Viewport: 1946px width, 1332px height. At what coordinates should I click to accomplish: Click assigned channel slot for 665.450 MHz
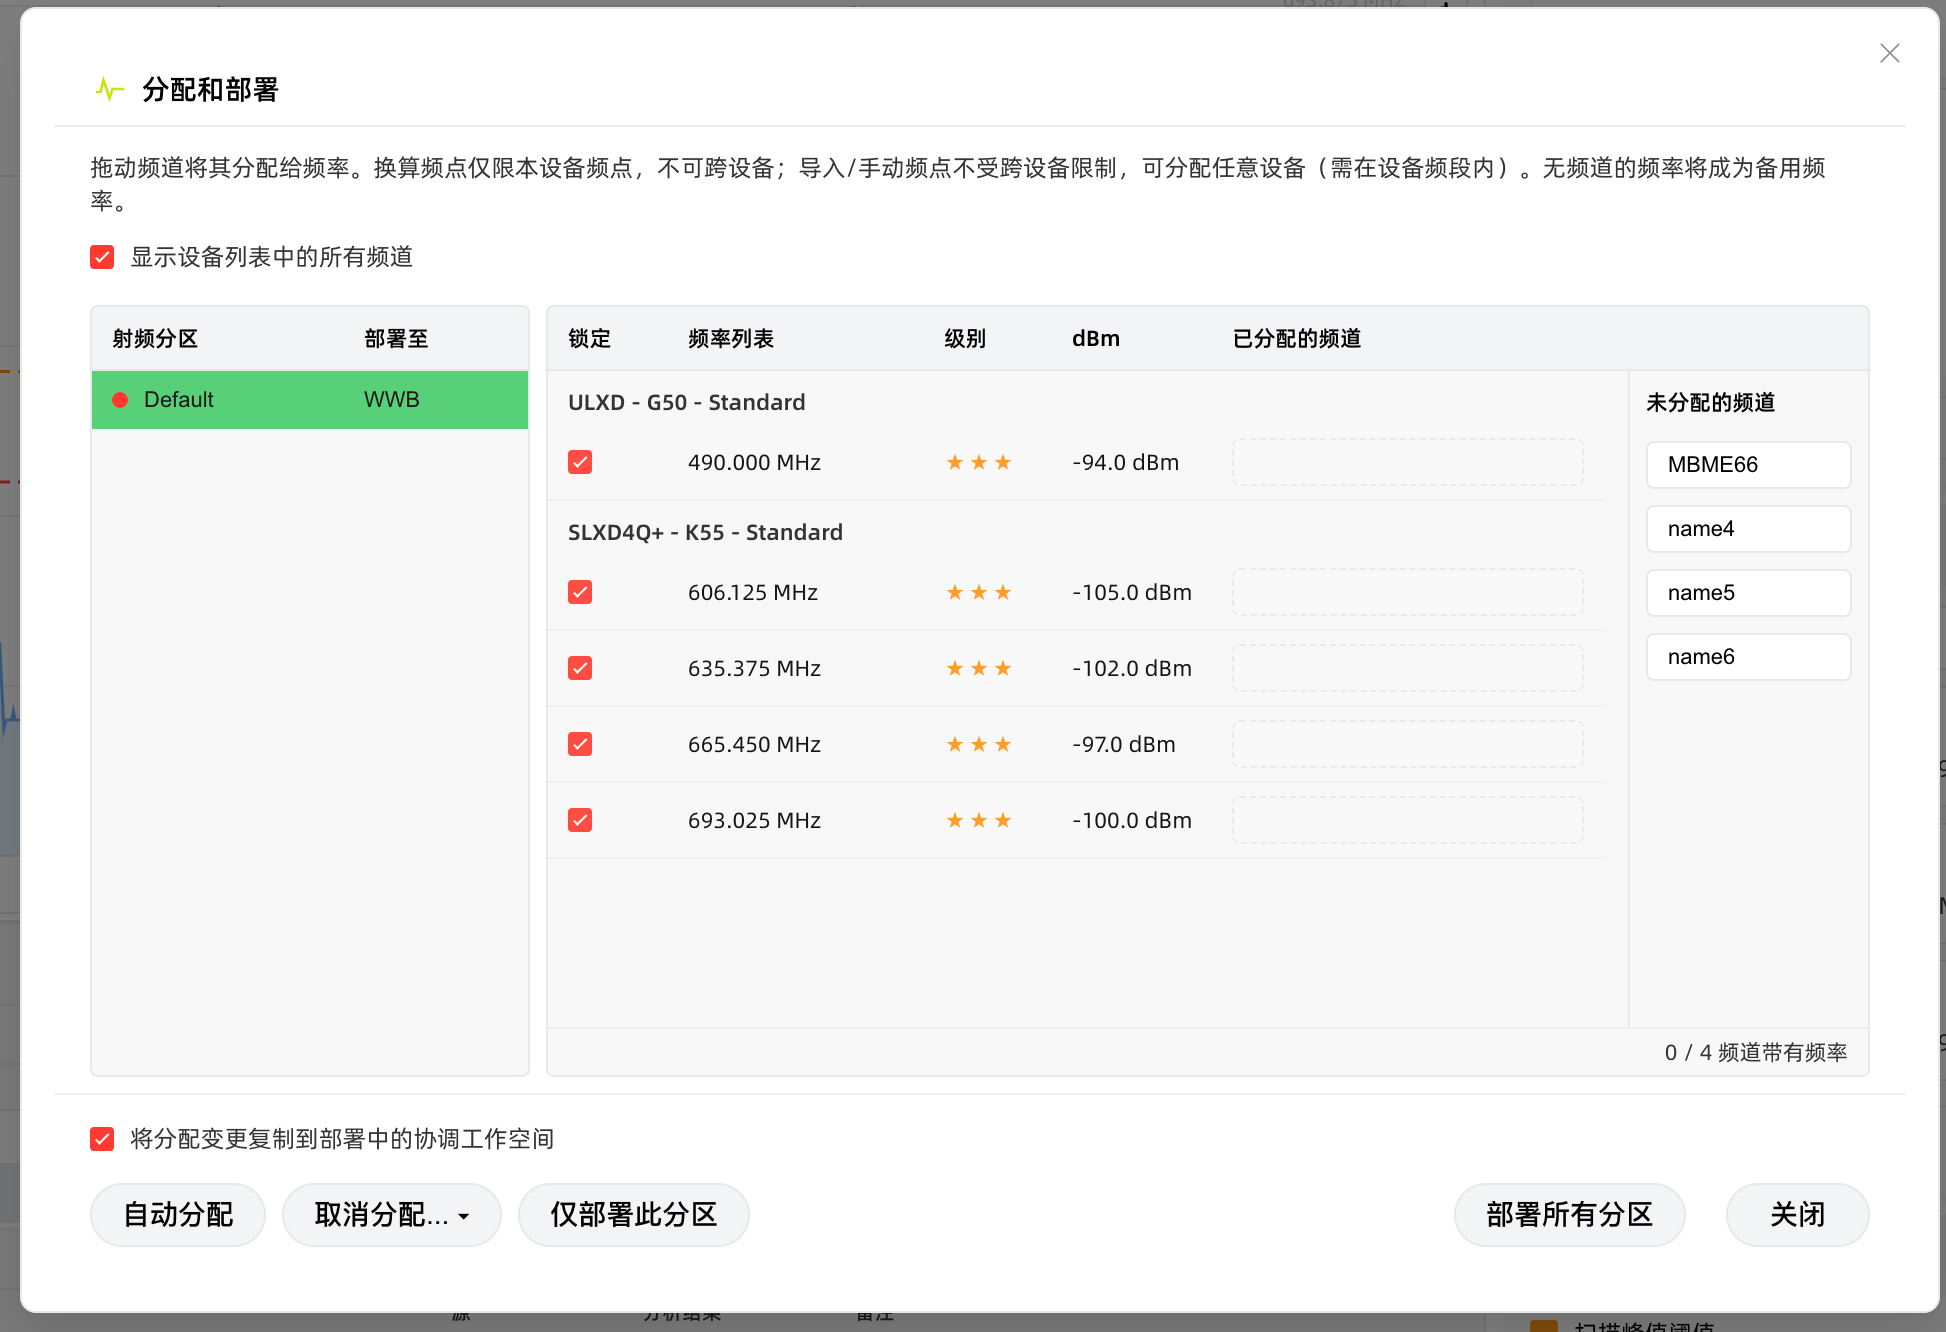(1408, 744)
